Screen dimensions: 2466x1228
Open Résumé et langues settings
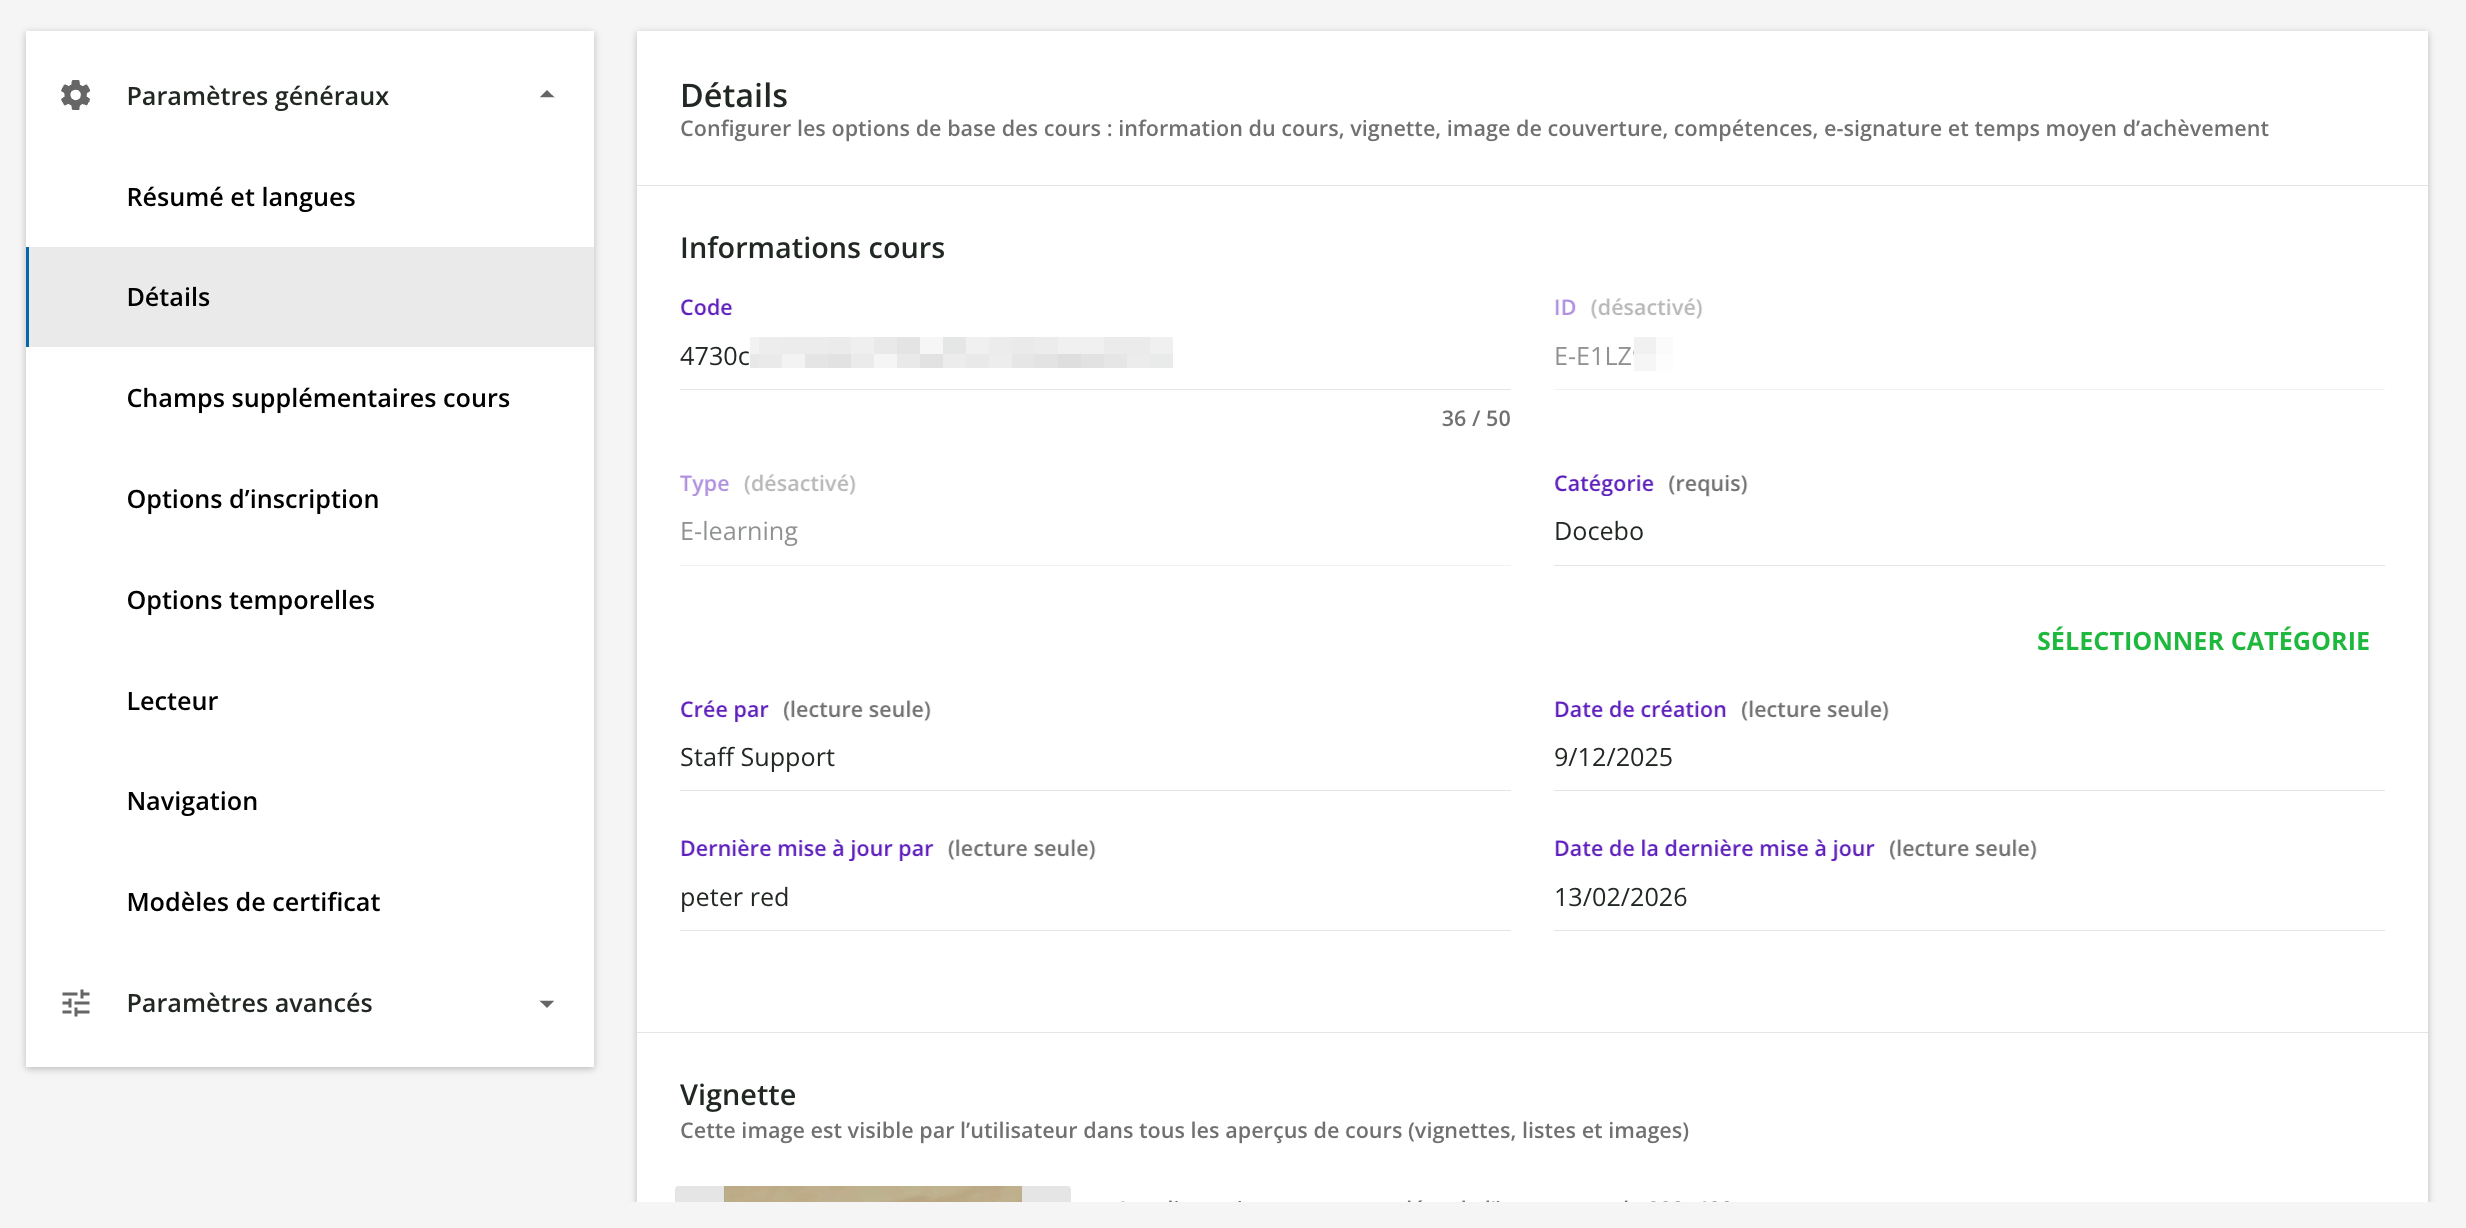[241, 197]
